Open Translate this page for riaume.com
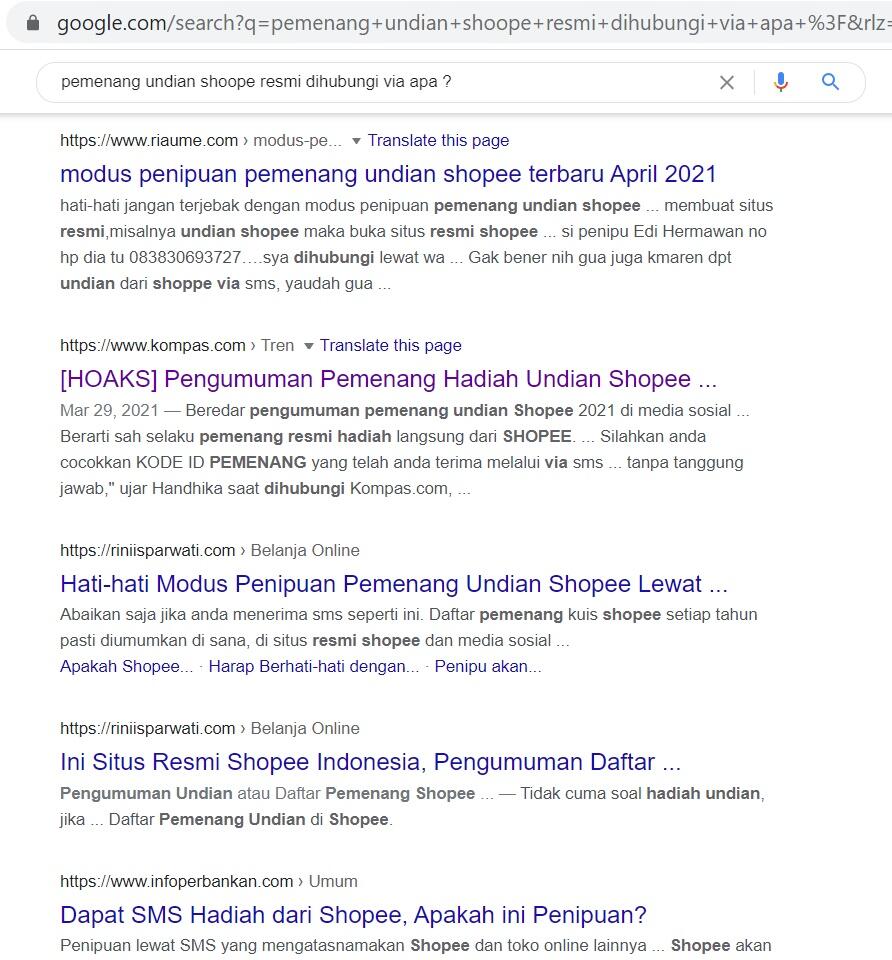892x960 pixels. [438, 140]
